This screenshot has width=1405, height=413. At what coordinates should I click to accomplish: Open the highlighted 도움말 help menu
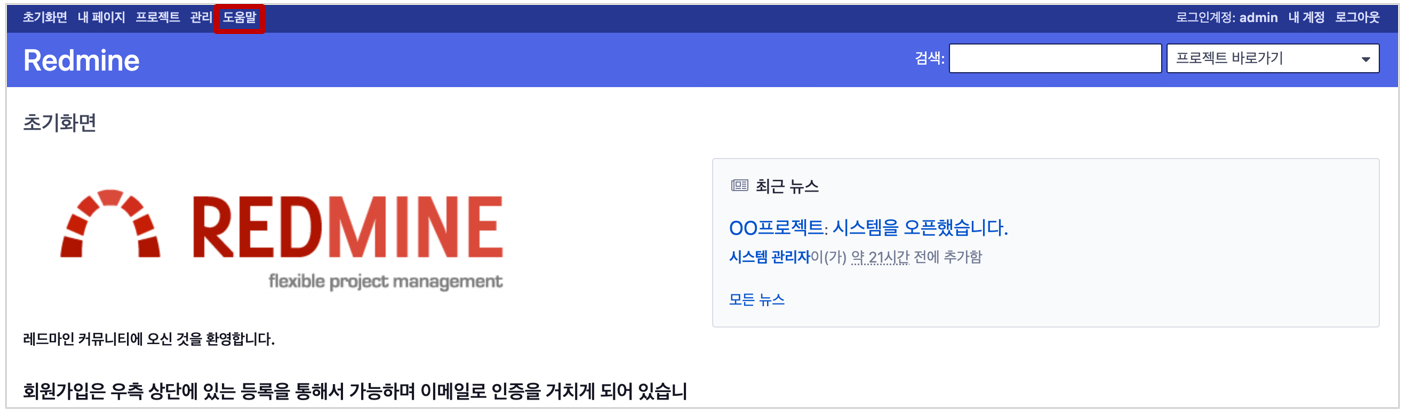point(240,17)
